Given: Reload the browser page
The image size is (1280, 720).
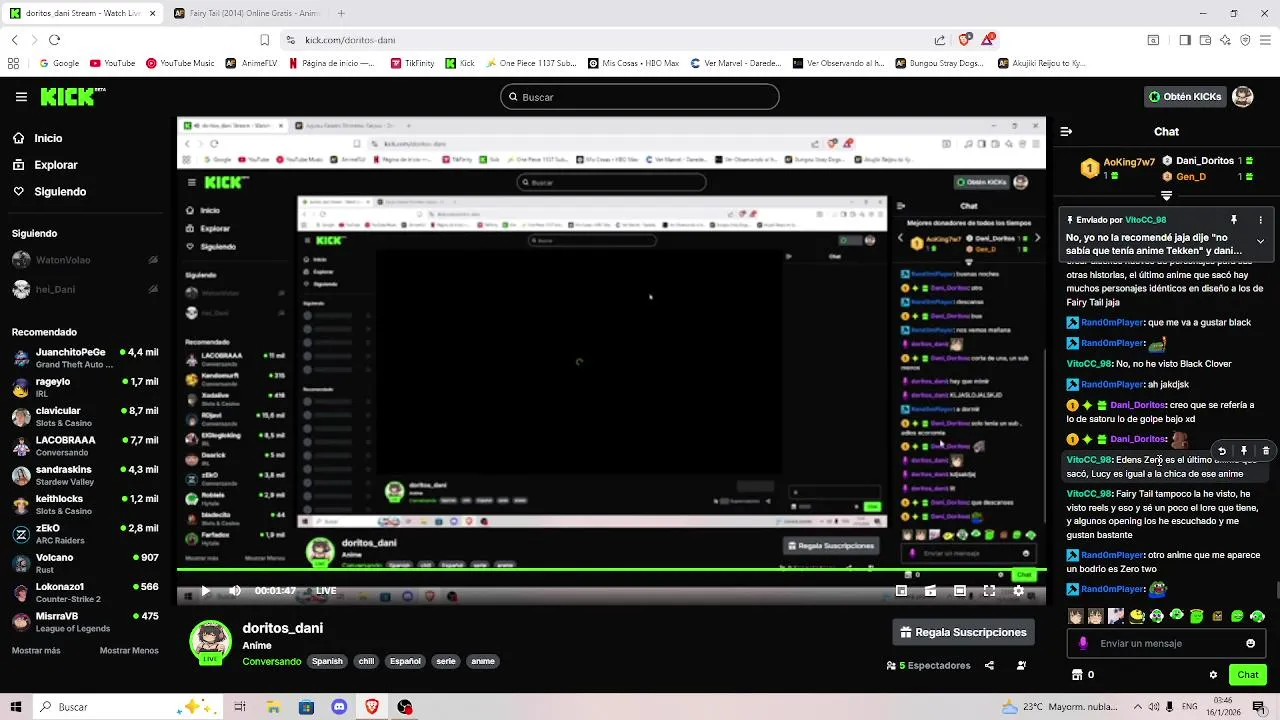Looking at the screenshot, I should click(x=54, y=40).
